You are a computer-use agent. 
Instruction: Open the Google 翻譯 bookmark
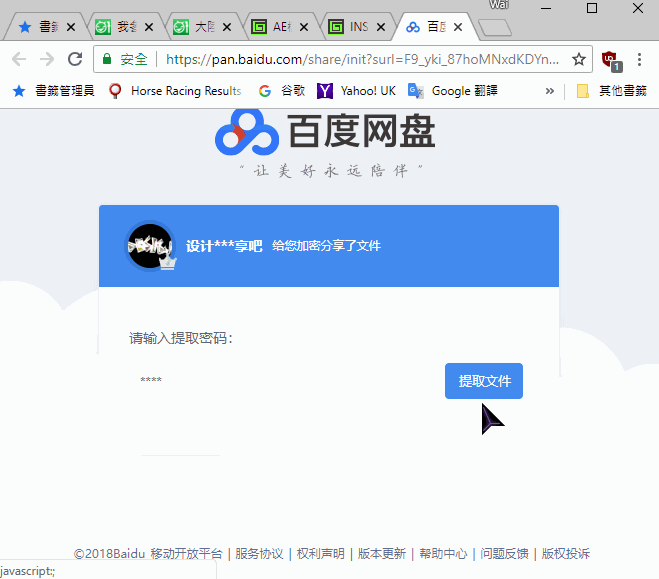453,91
